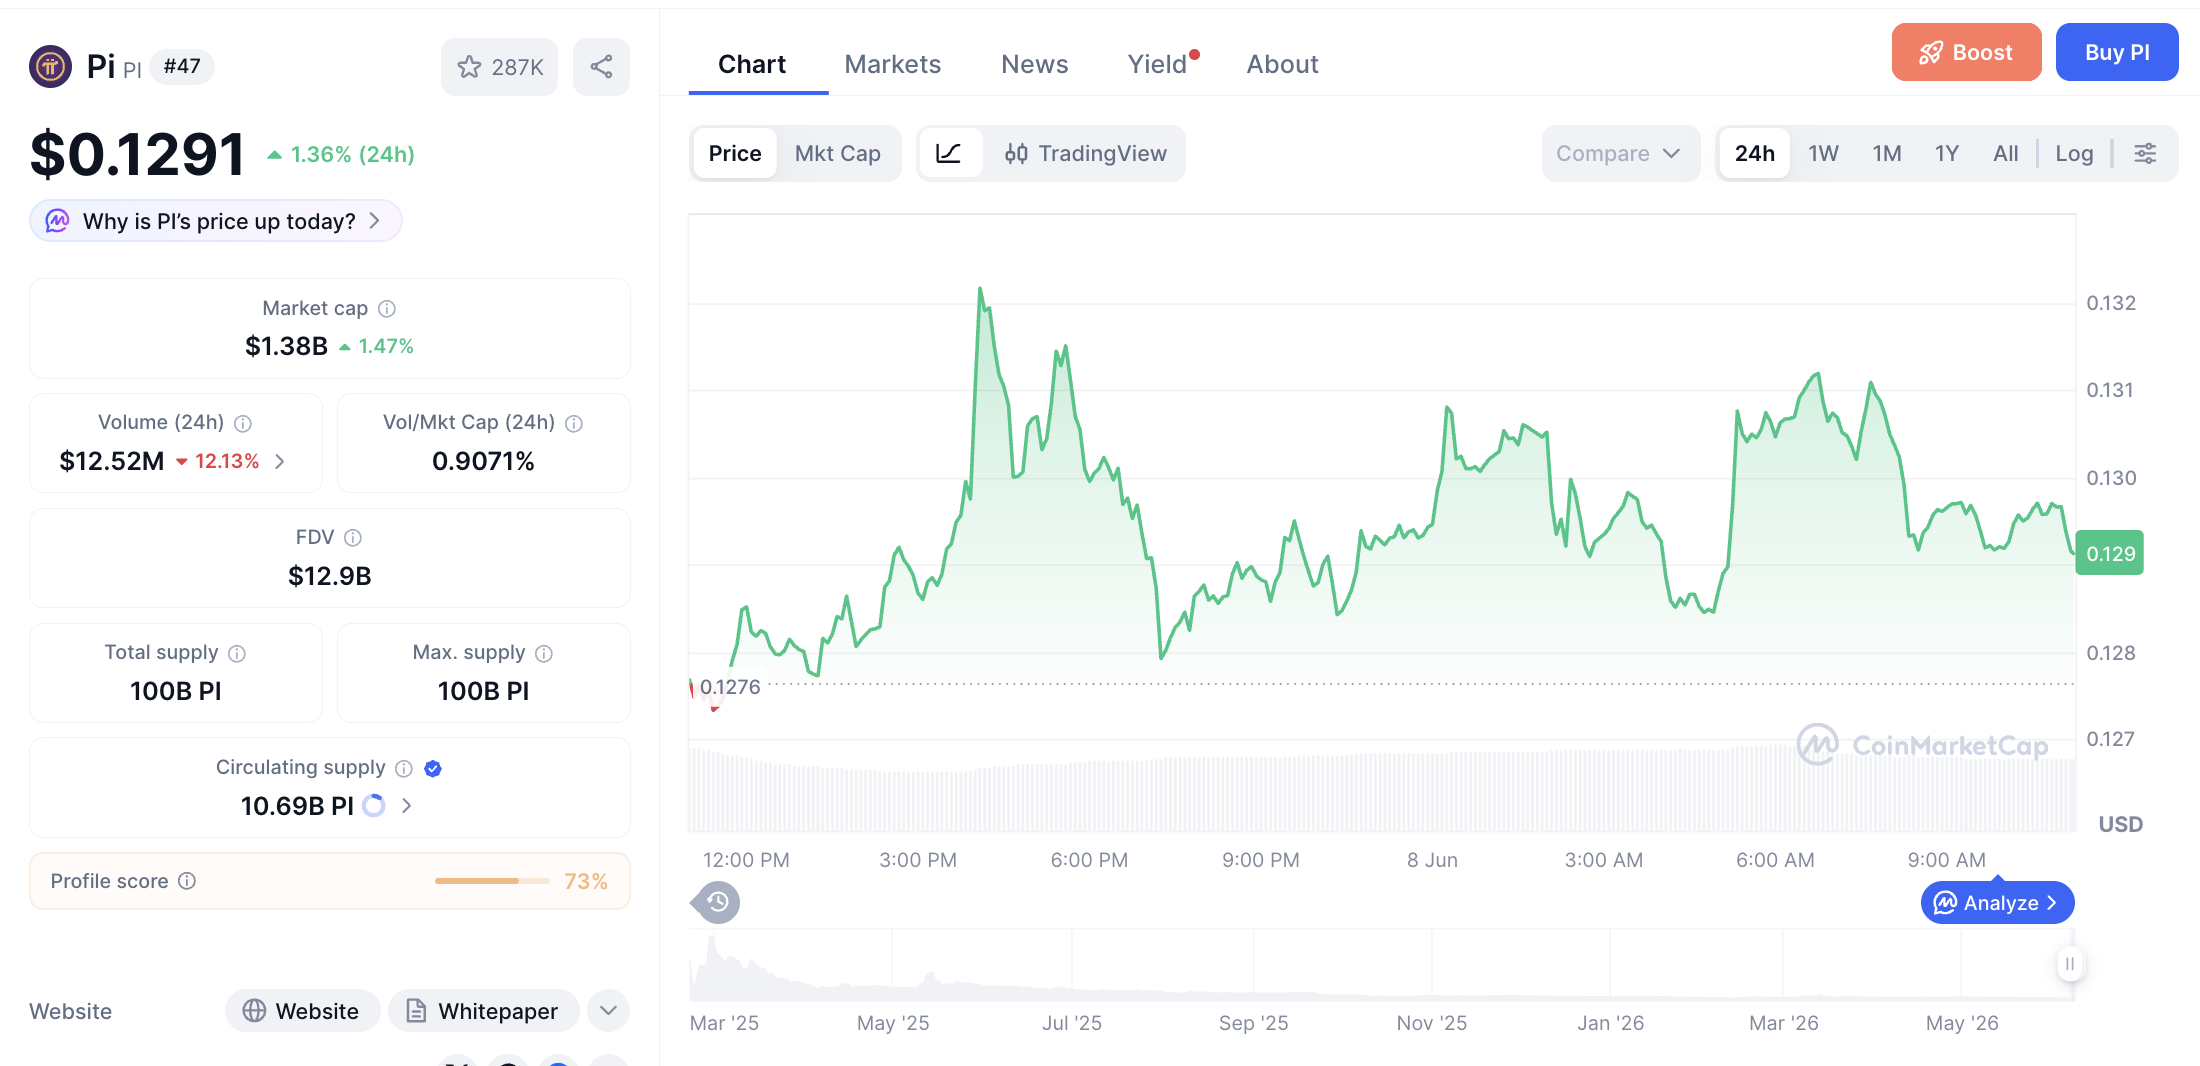This screenshot has width=2200, height=1066.
Task: Open chart settings sliders icon
Action: click(2145, 153)
